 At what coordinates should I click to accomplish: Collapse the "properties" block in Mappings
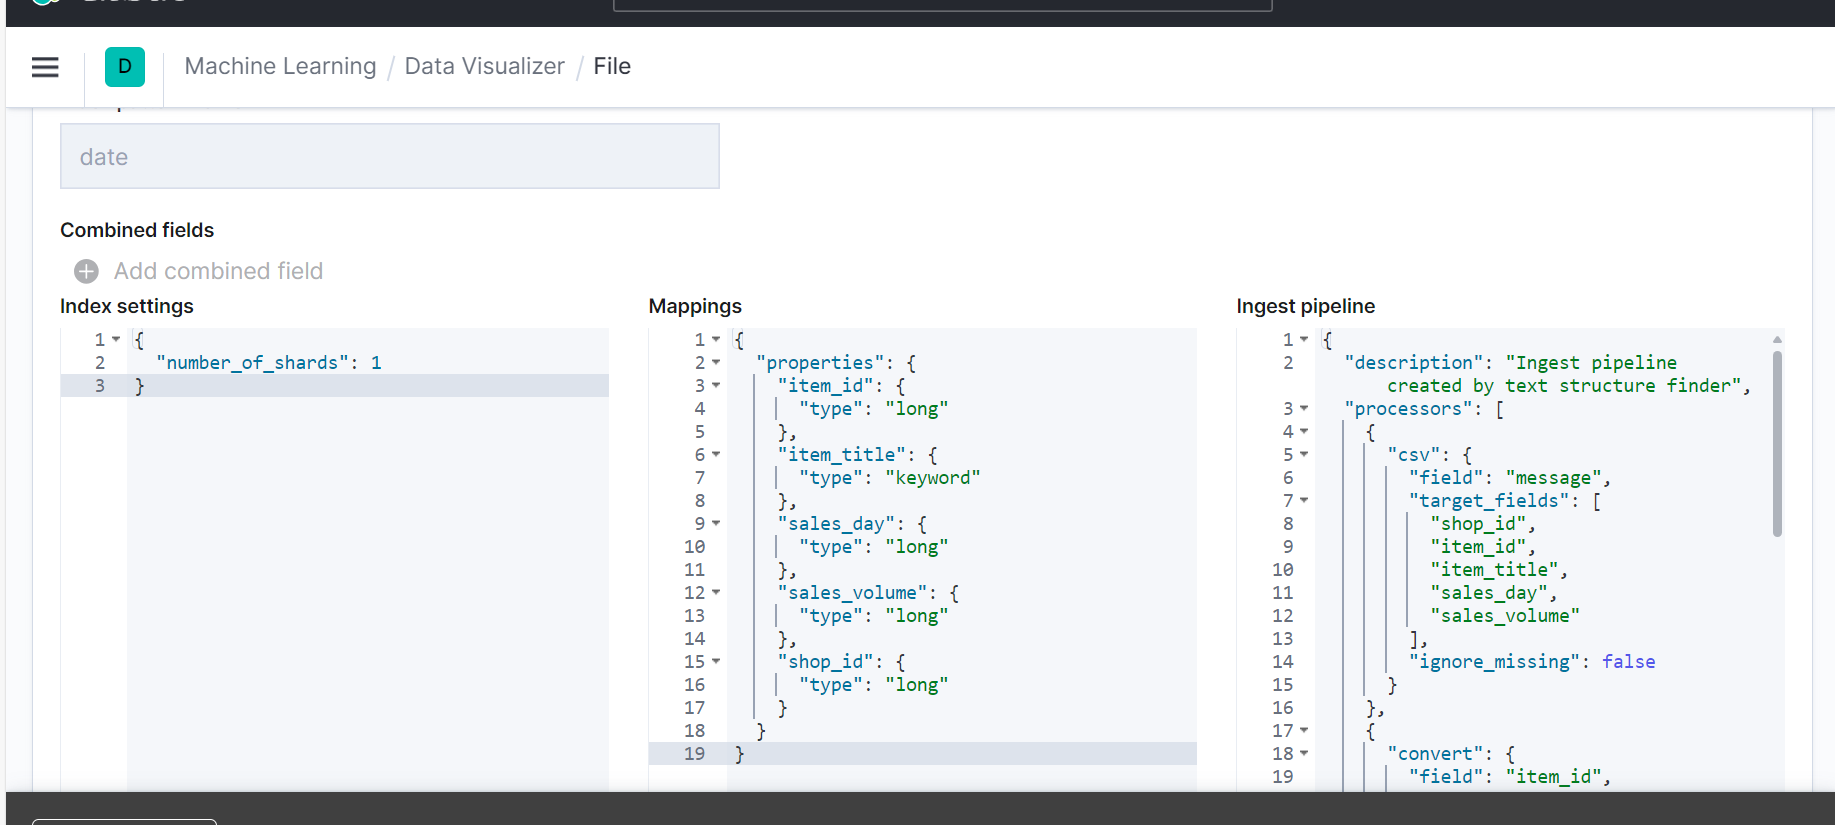tap(716, 363)
